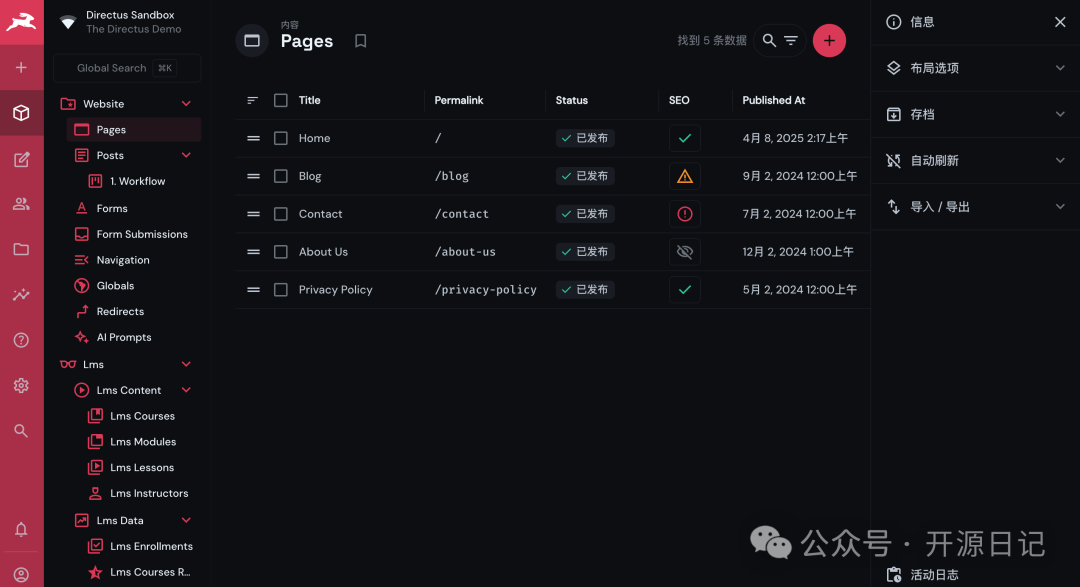The height and width of the screenshot is (587, 1080).
Task: Expand the 导入 / 导出 section
Action: [x=975, y=207]
